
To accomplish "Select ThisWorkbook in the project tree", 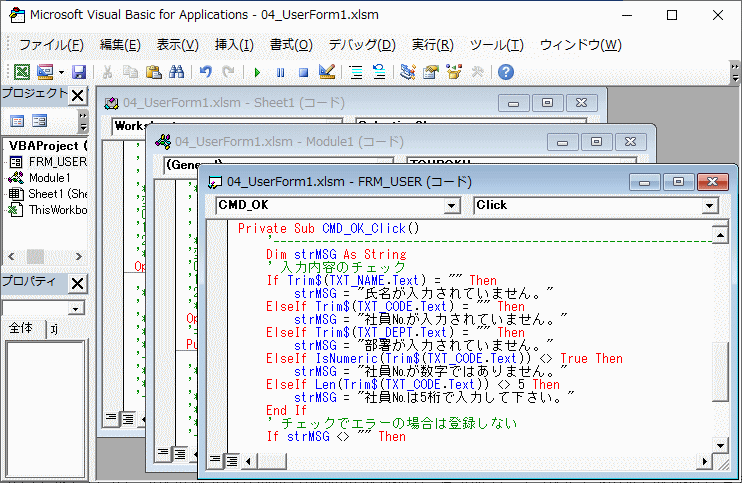I will (x=48, y=210).
